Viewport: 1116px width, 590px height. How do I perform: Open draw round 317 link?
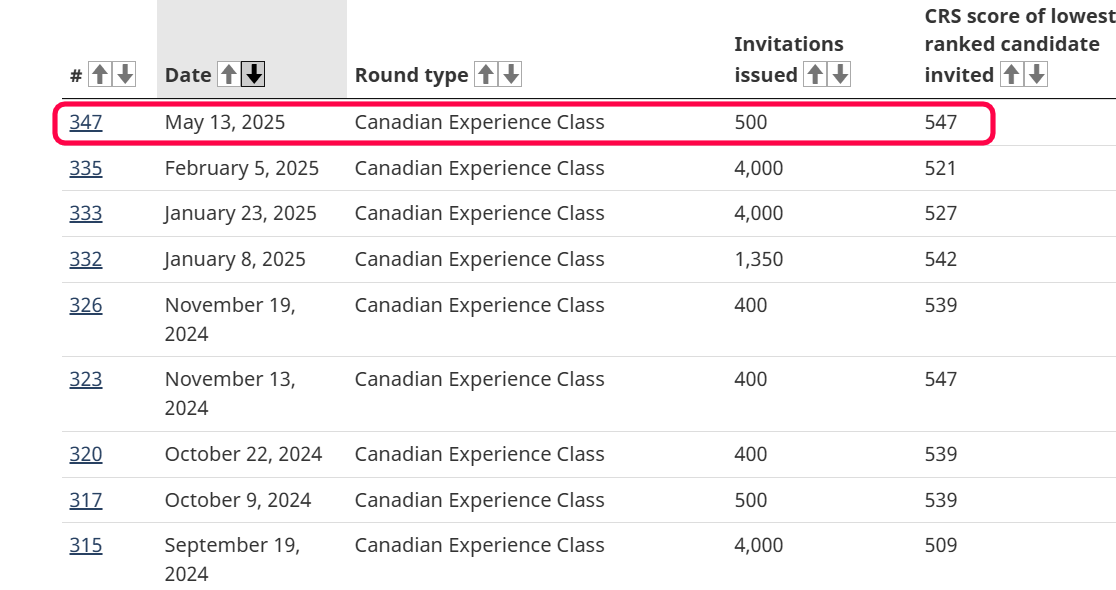(85, 500)
